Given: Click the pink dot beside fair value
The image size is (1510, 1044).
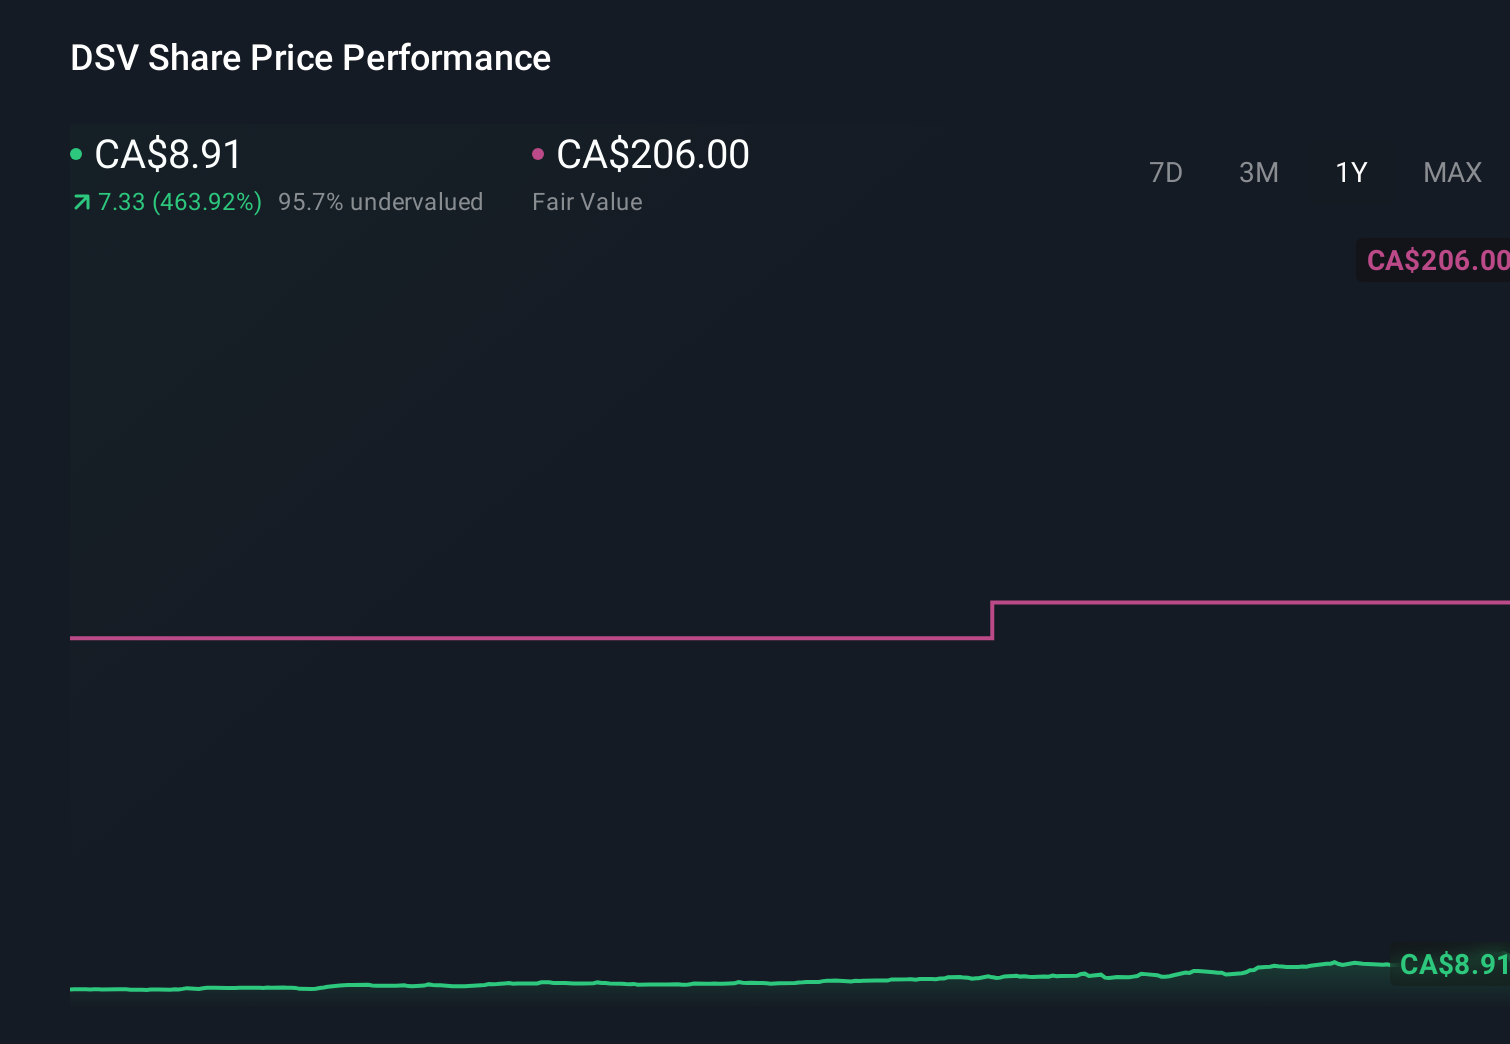Looking at the screenshot, I should click(x=538, y=154).
